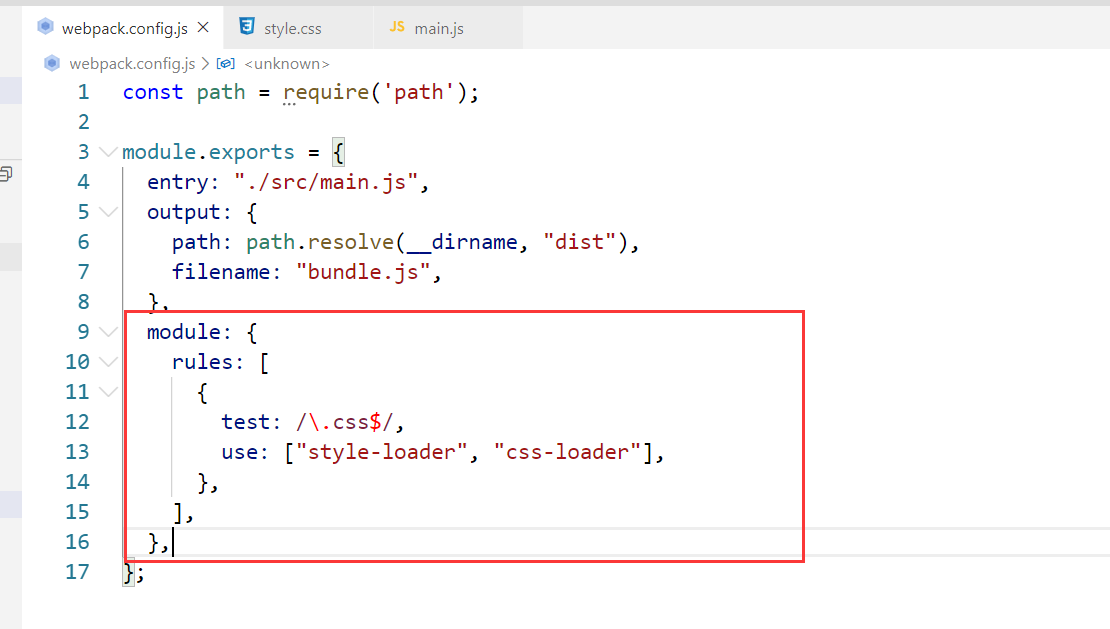This screenshot has width=1110, height=629.
Task: Click the "bundle.js" string
Action: pos(363,272)
